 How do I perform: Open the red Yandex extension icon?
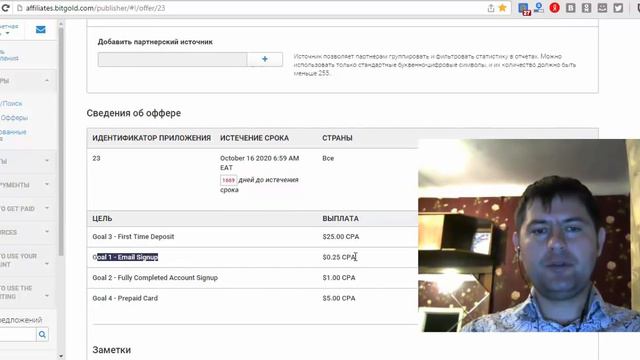[x=554, y=8]
